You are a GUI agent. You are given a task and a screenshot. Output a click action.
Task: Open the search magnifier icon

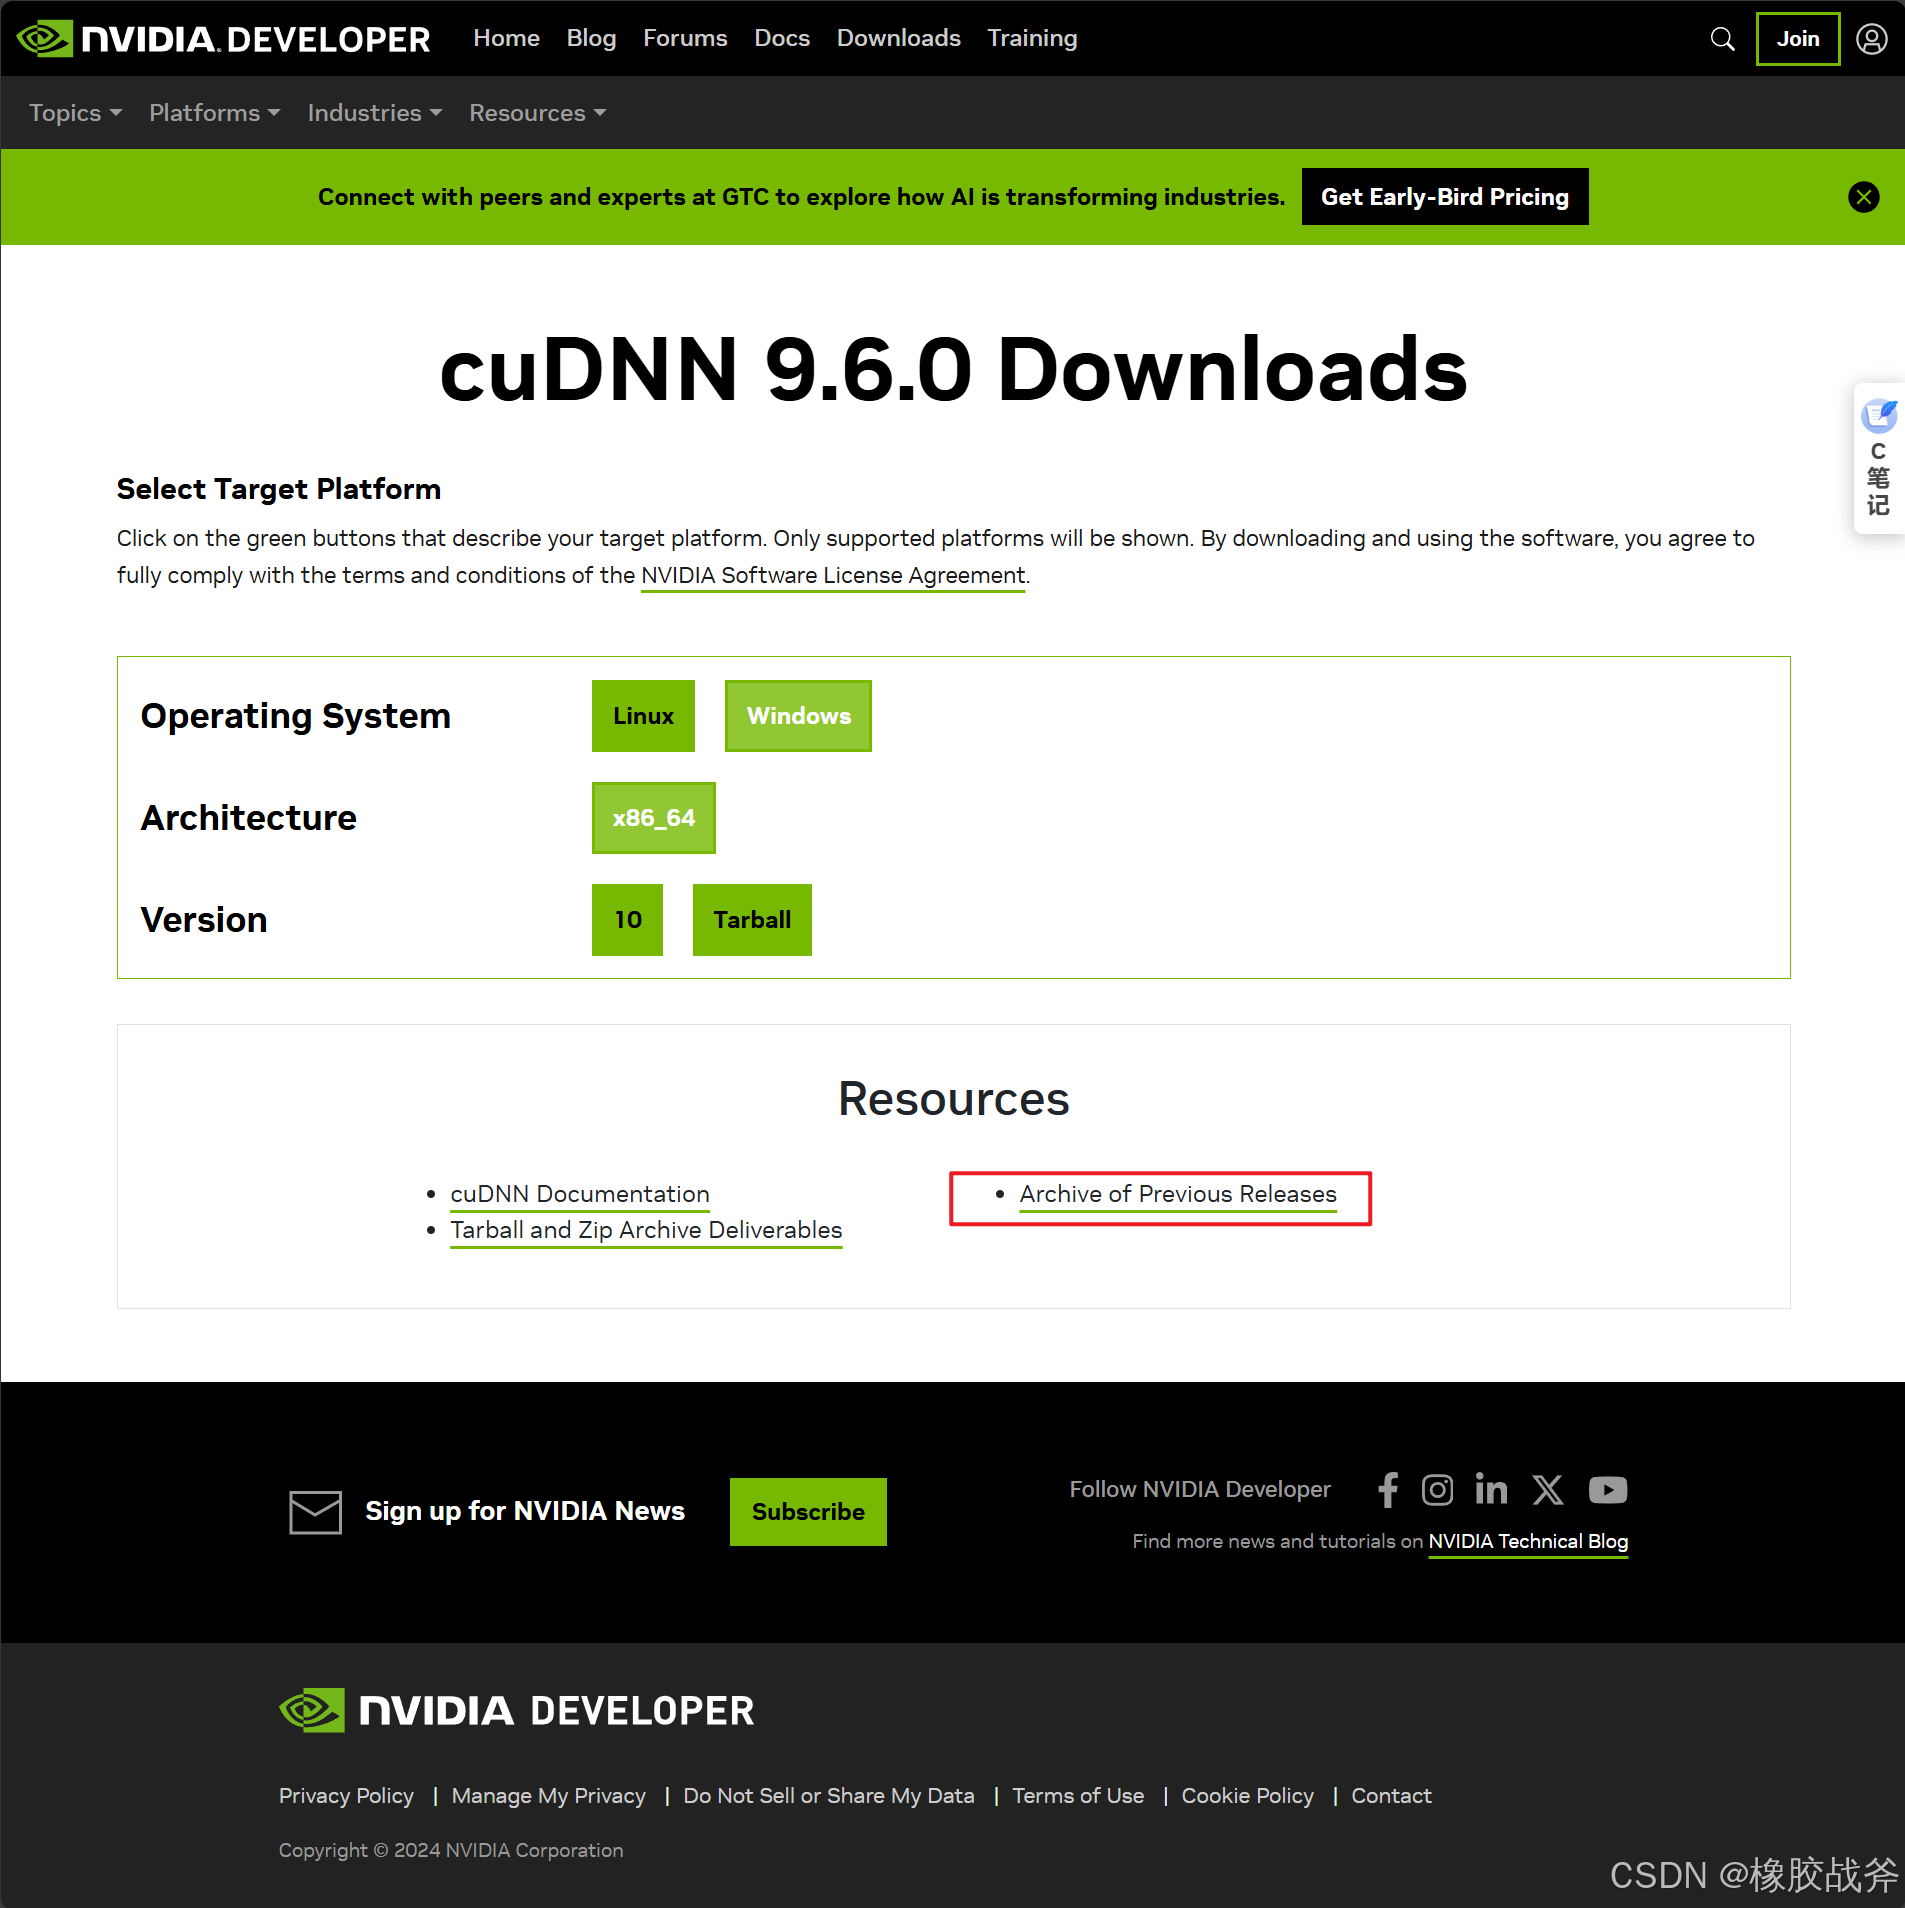(1722, 39)
